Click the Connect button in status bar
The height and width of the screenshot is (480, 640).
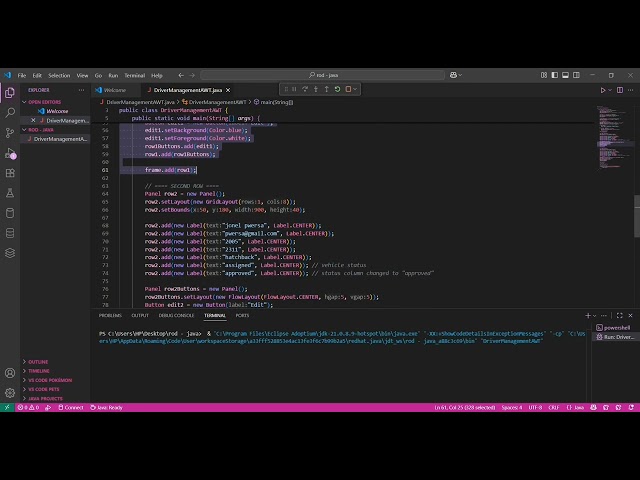tap(71, 407)
